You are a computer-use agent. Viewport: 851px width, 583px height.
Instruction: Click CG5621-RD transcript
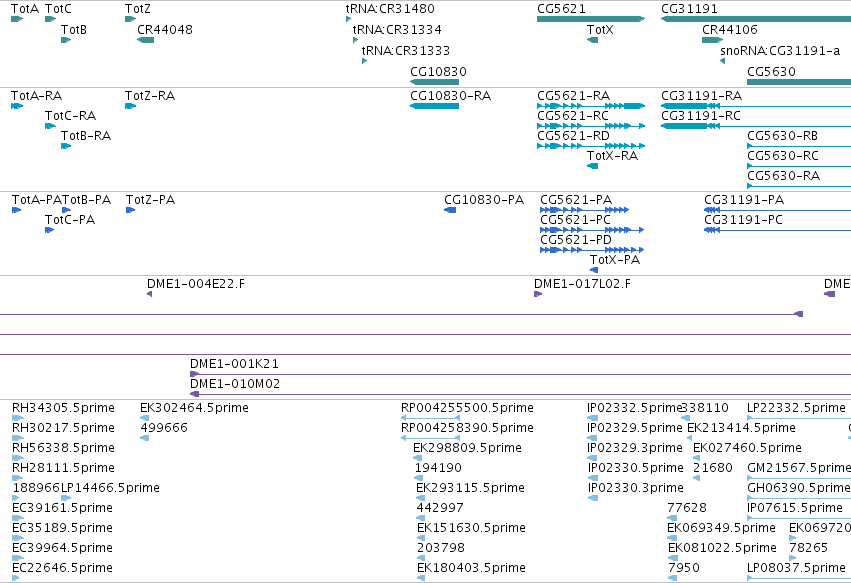tap(591, 146)
